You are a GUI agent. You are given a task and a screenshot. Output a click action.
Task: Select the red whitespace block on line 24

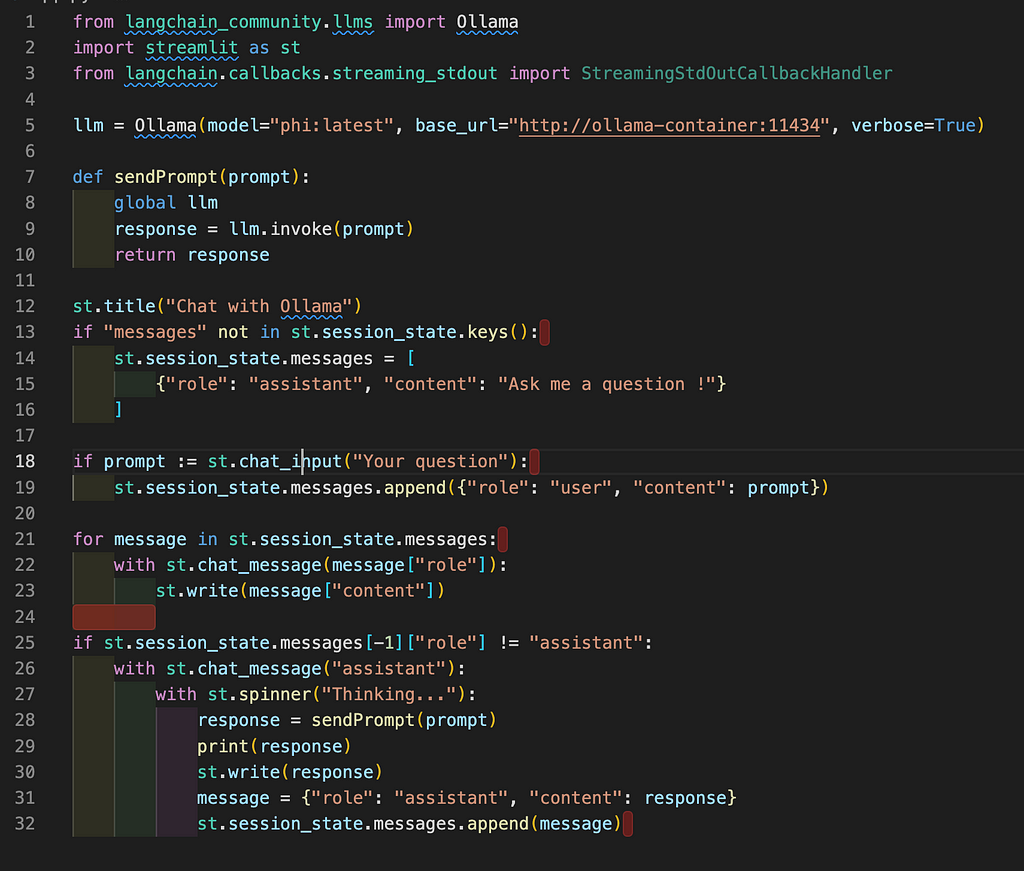coord(113,617)
